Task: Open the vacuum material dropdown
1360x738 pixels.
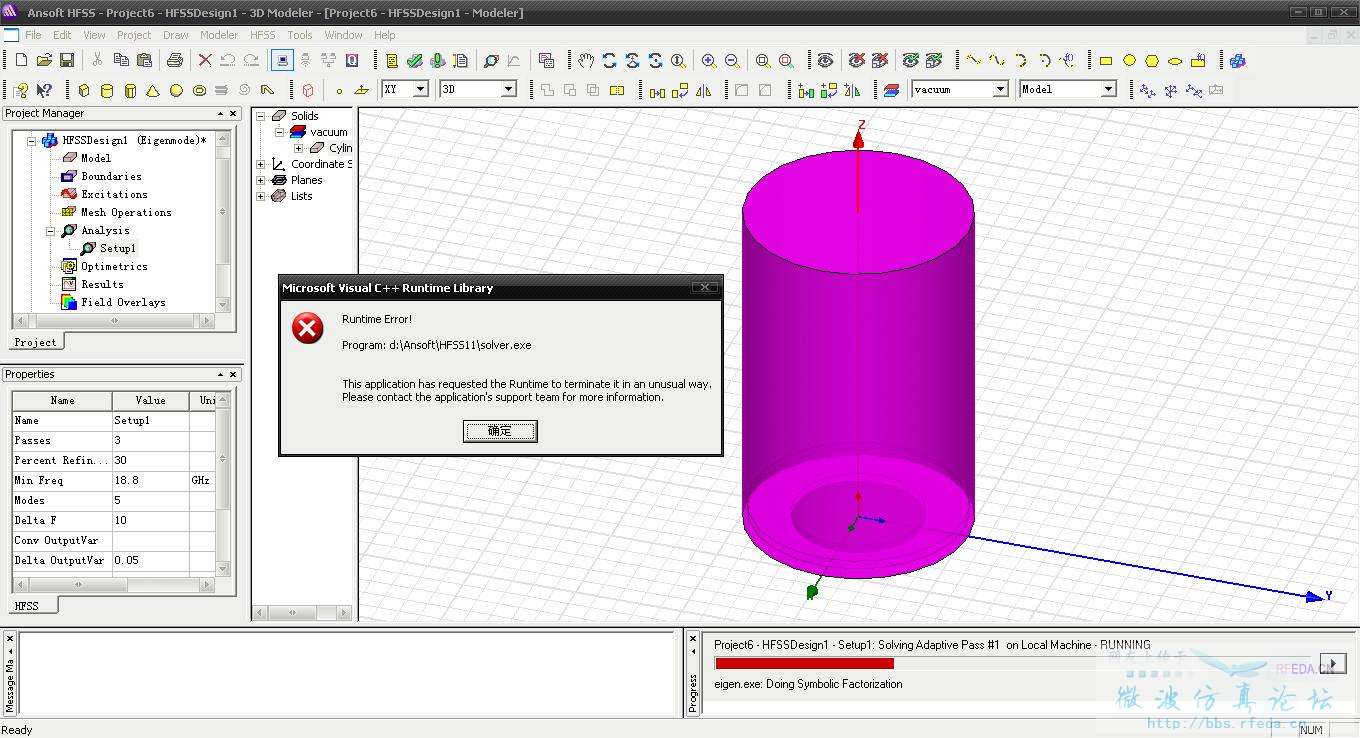Action: (1000, 89)
